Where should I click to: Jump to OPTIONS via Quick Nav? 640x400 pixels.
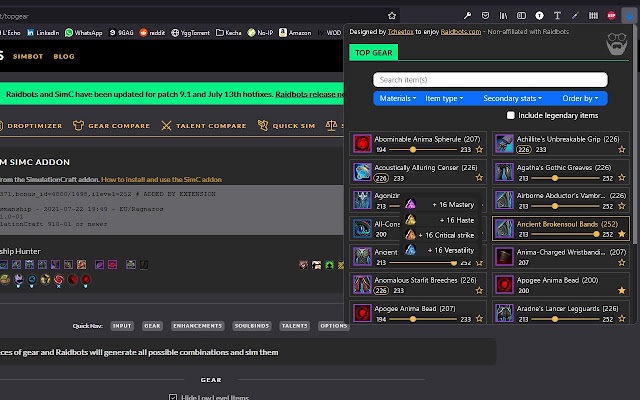[333, 326]
